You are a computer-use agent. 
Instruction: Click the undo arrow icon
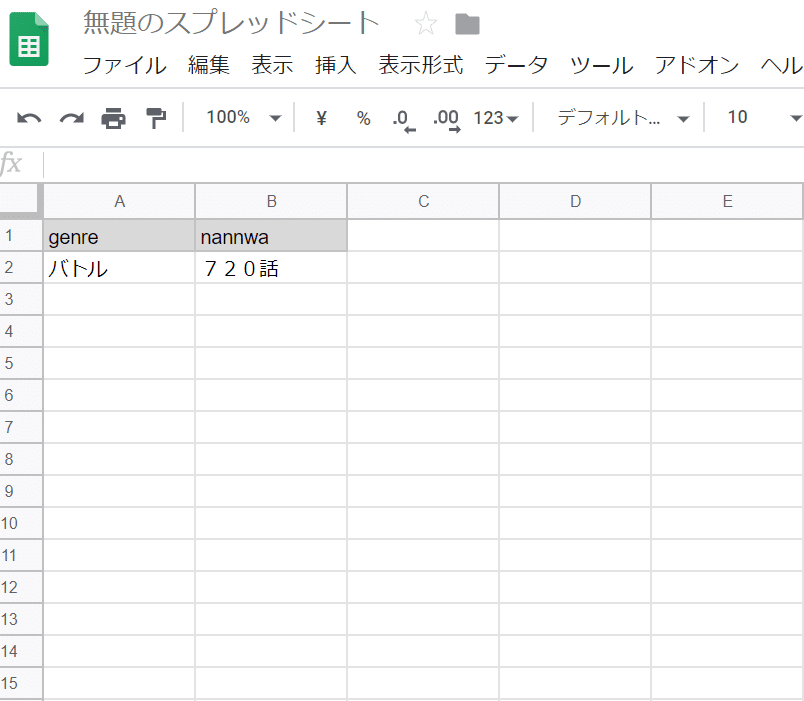point(29,118)
